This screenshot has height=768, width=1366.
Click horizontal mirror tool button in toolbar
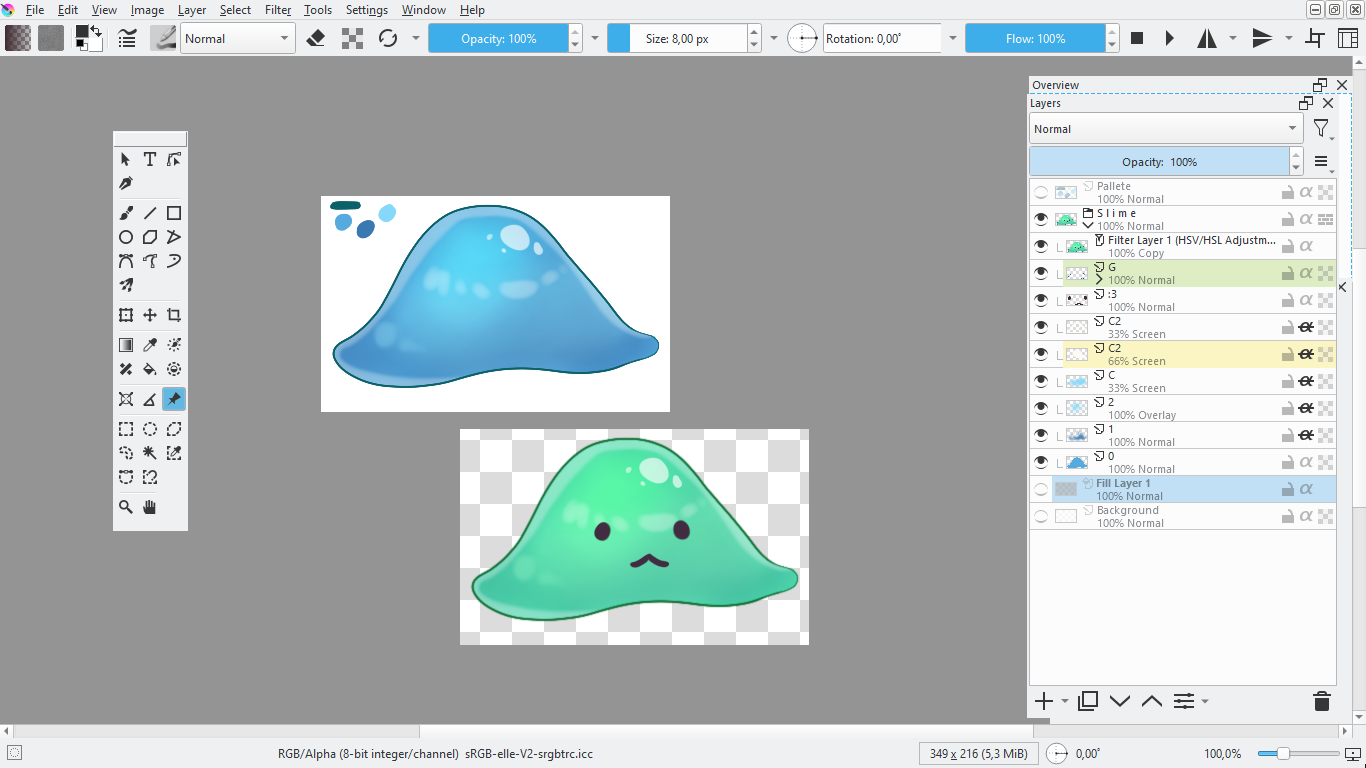click(x=1207, y=38)
